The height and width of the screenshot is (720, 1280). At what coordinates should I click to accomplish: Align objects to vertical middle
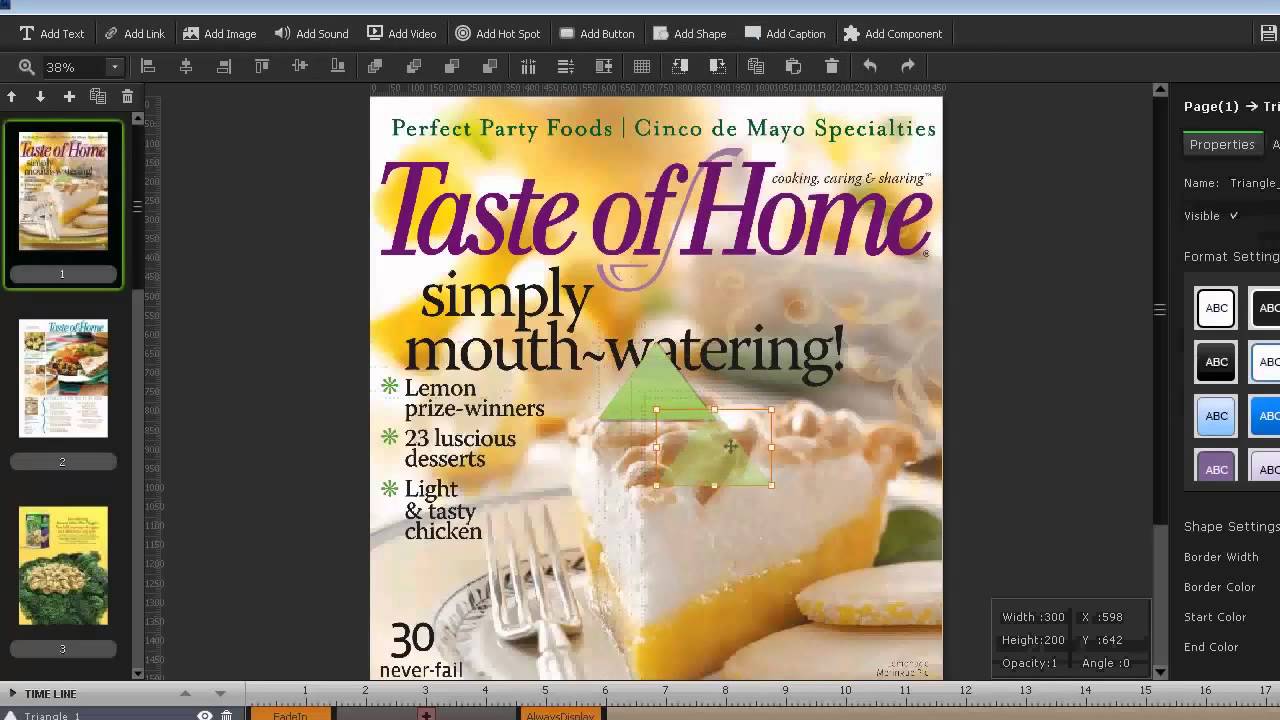point(300,66)
